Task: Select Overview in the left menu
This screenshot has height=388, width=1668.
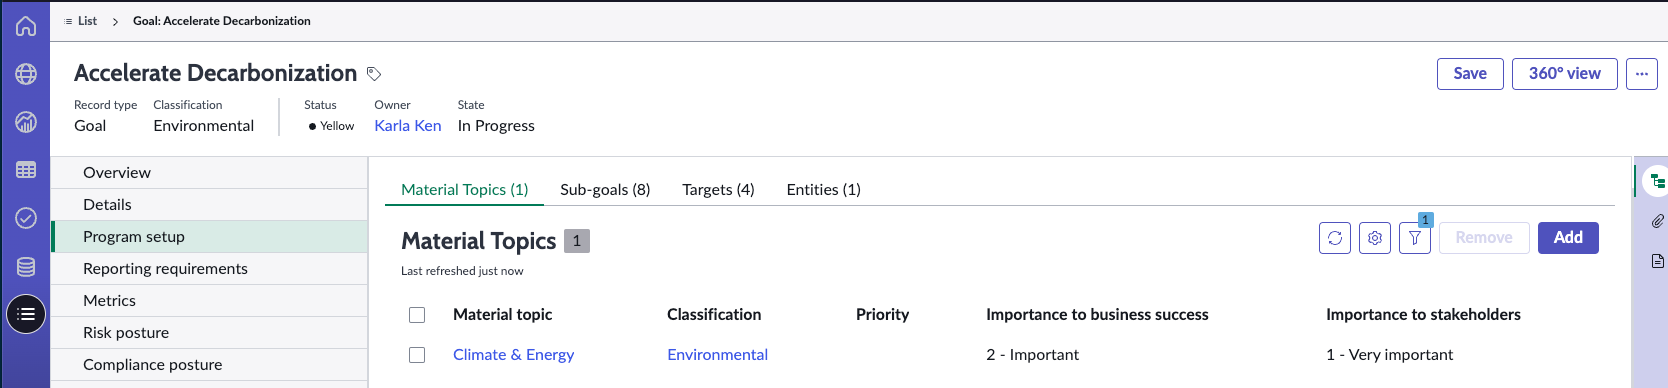Action: pyautogui.click(x=209, y=173)
